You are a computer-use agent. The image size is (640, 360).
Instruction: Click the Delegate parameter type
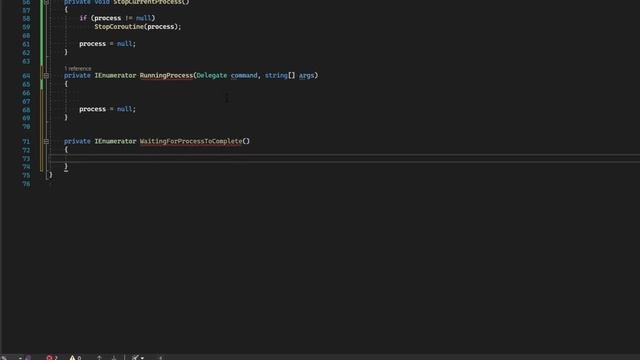pos(212,76)
